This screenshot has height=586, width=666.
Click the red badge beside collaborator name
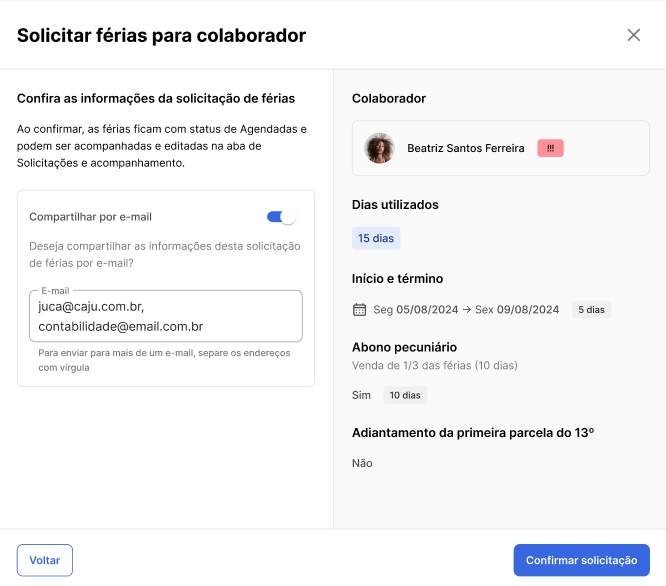click(550, 148)
